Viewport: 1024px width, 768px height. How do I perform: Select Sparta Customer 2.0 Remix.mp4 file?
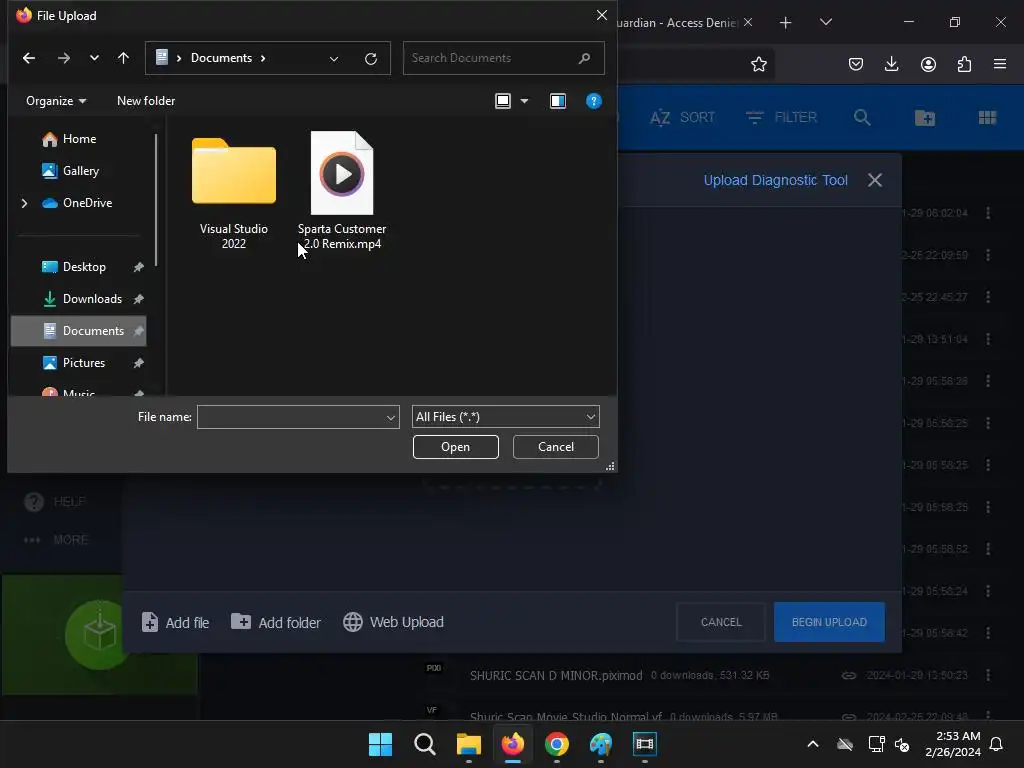click(x=342, y=193)
